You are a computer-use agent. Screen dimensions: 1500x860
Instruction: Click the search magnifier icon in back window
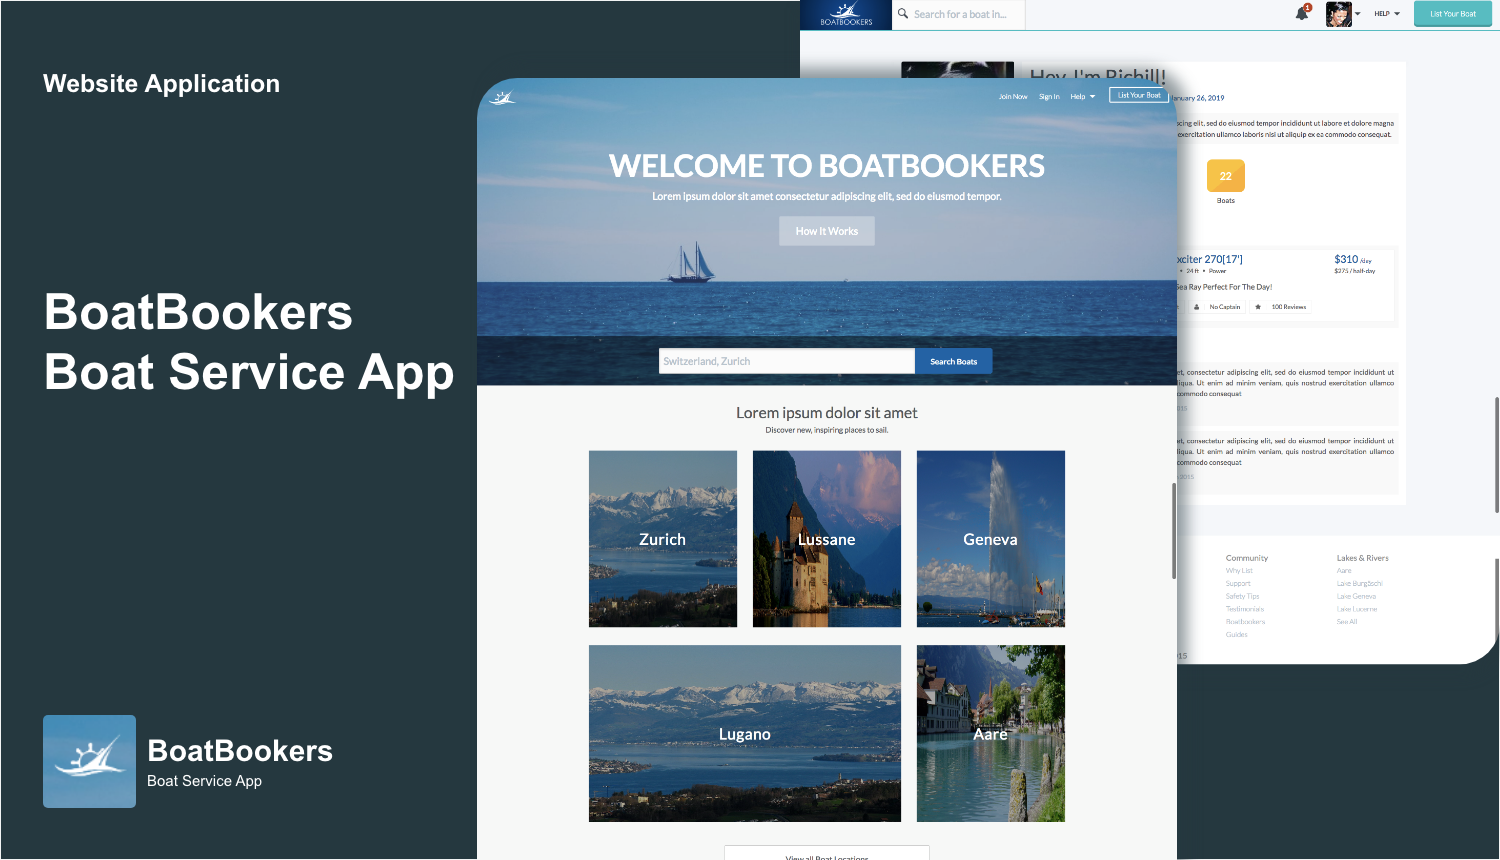(x=903, y=14)
